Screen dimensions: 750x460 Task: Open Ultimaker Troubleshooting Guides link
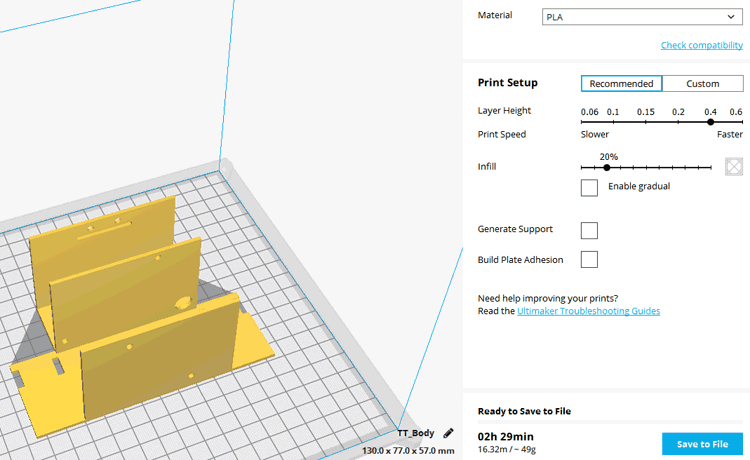[588, 311]
